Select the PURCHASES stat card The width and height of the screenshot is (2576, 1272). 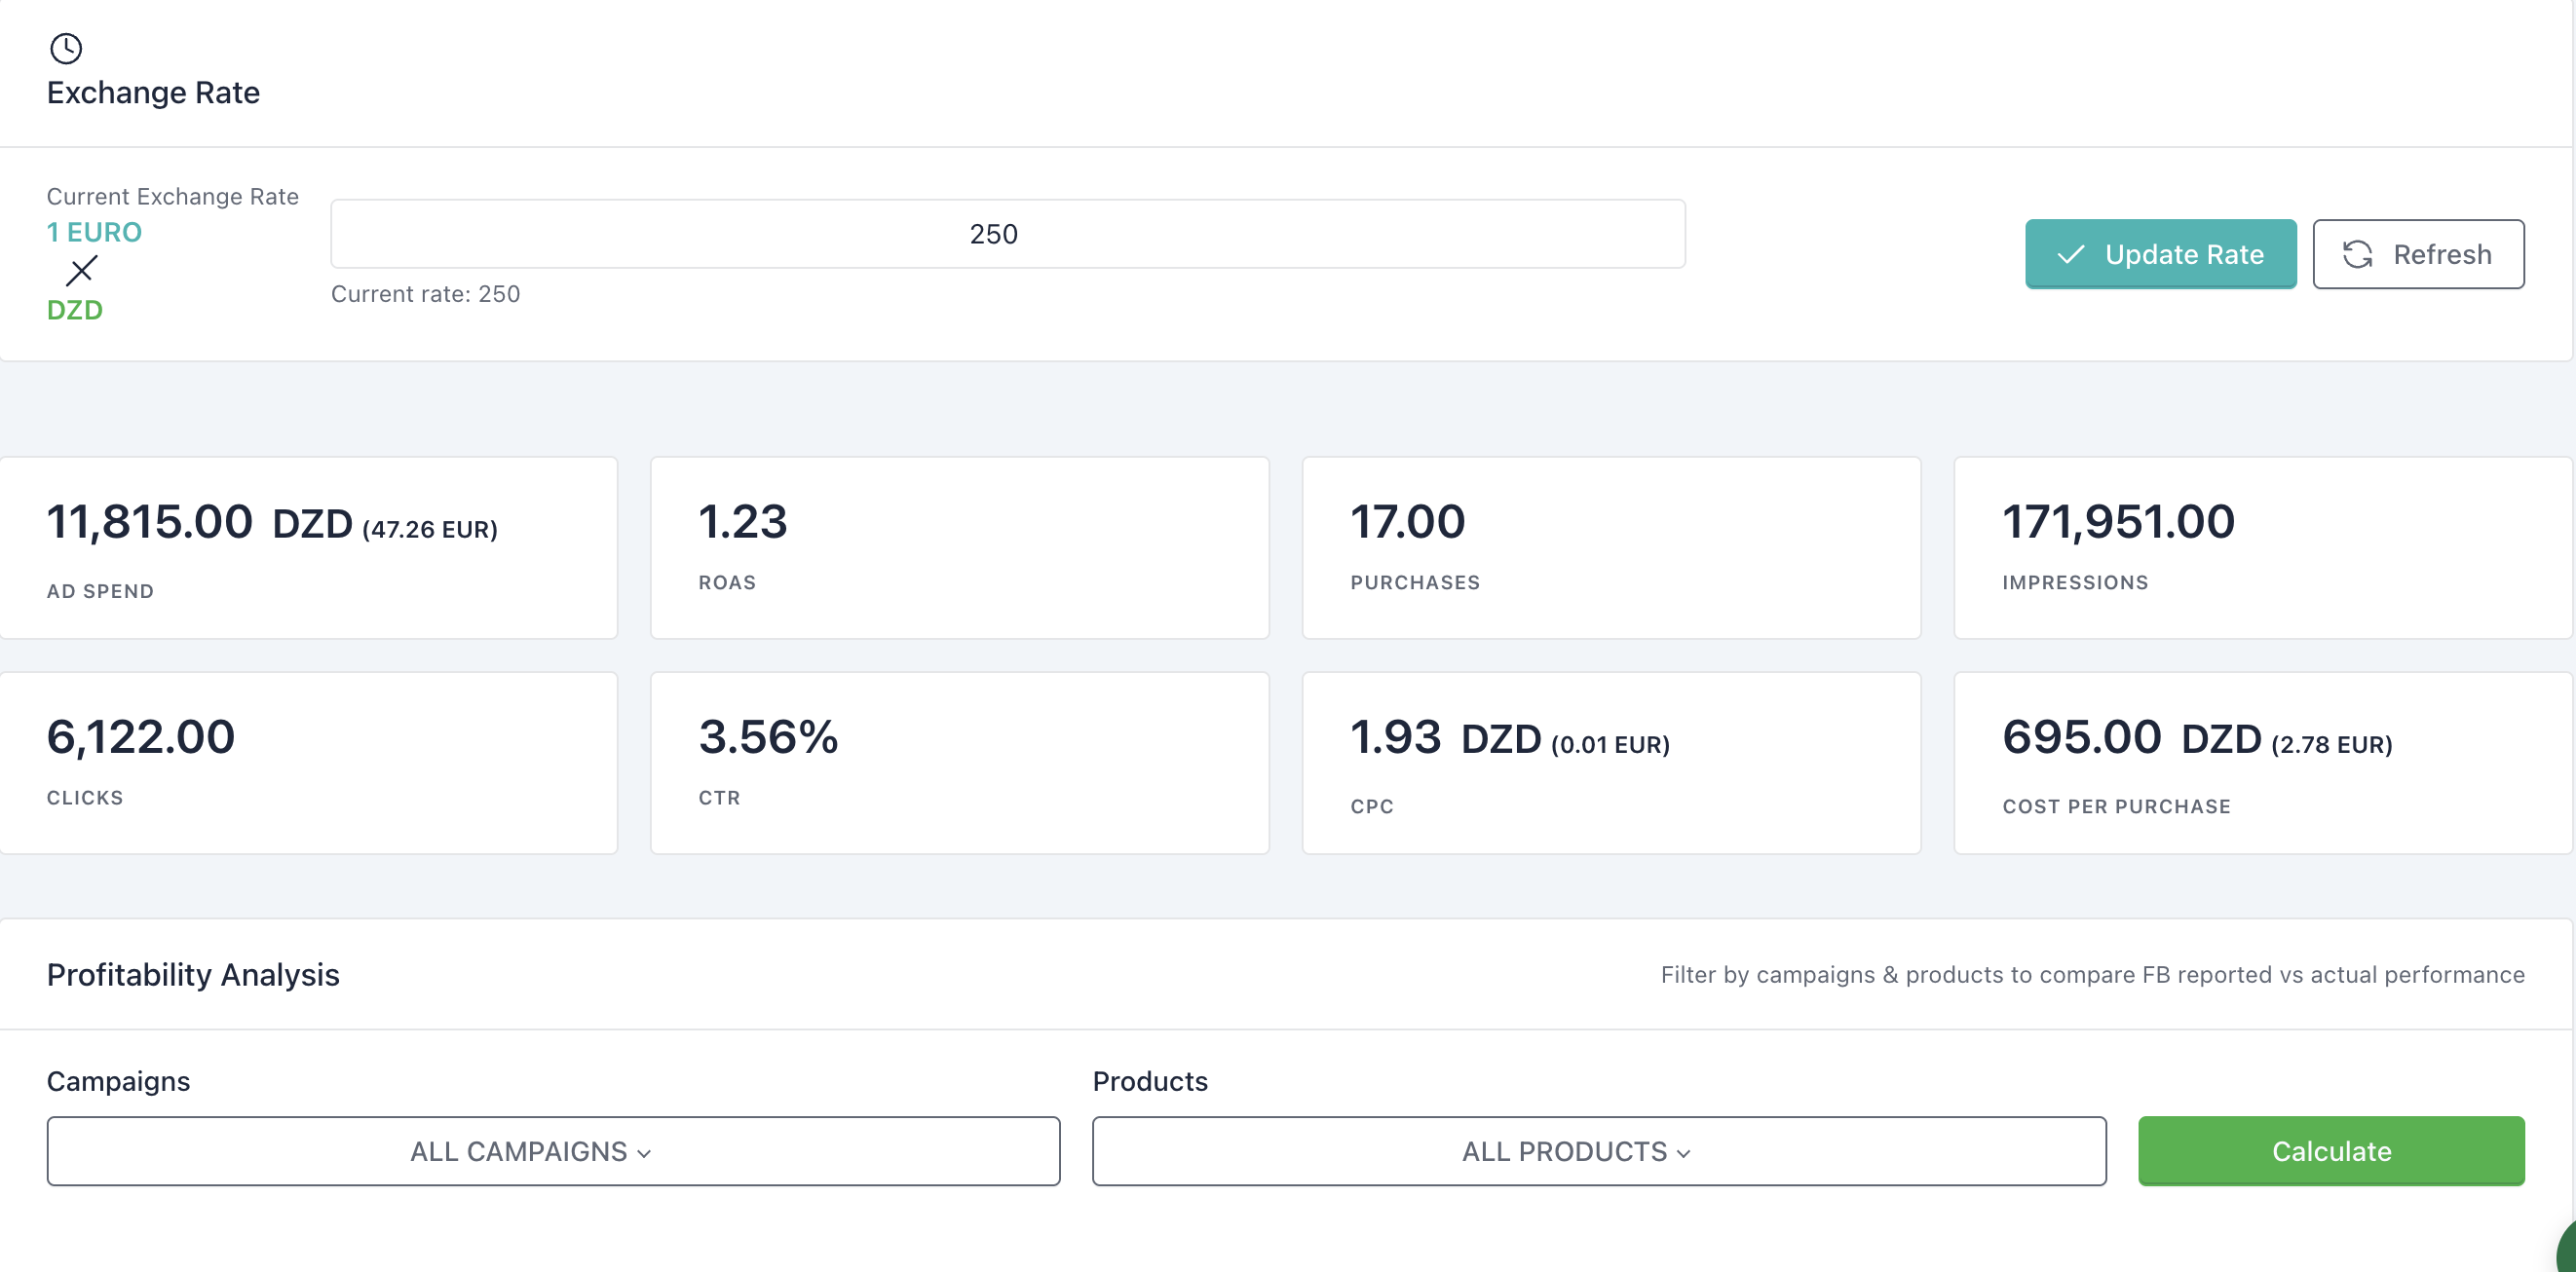tap(1611, 548)
